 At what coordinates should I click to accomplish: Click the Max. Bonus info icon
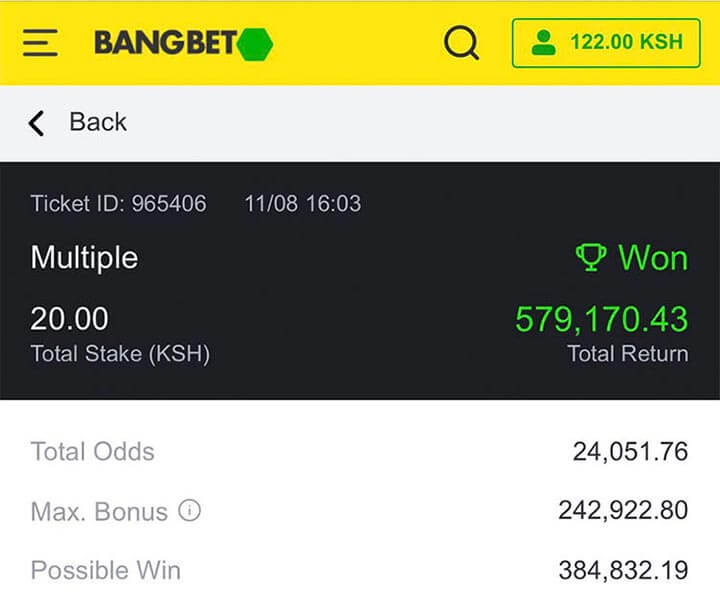pyautogui.click(x=189, y=511)
